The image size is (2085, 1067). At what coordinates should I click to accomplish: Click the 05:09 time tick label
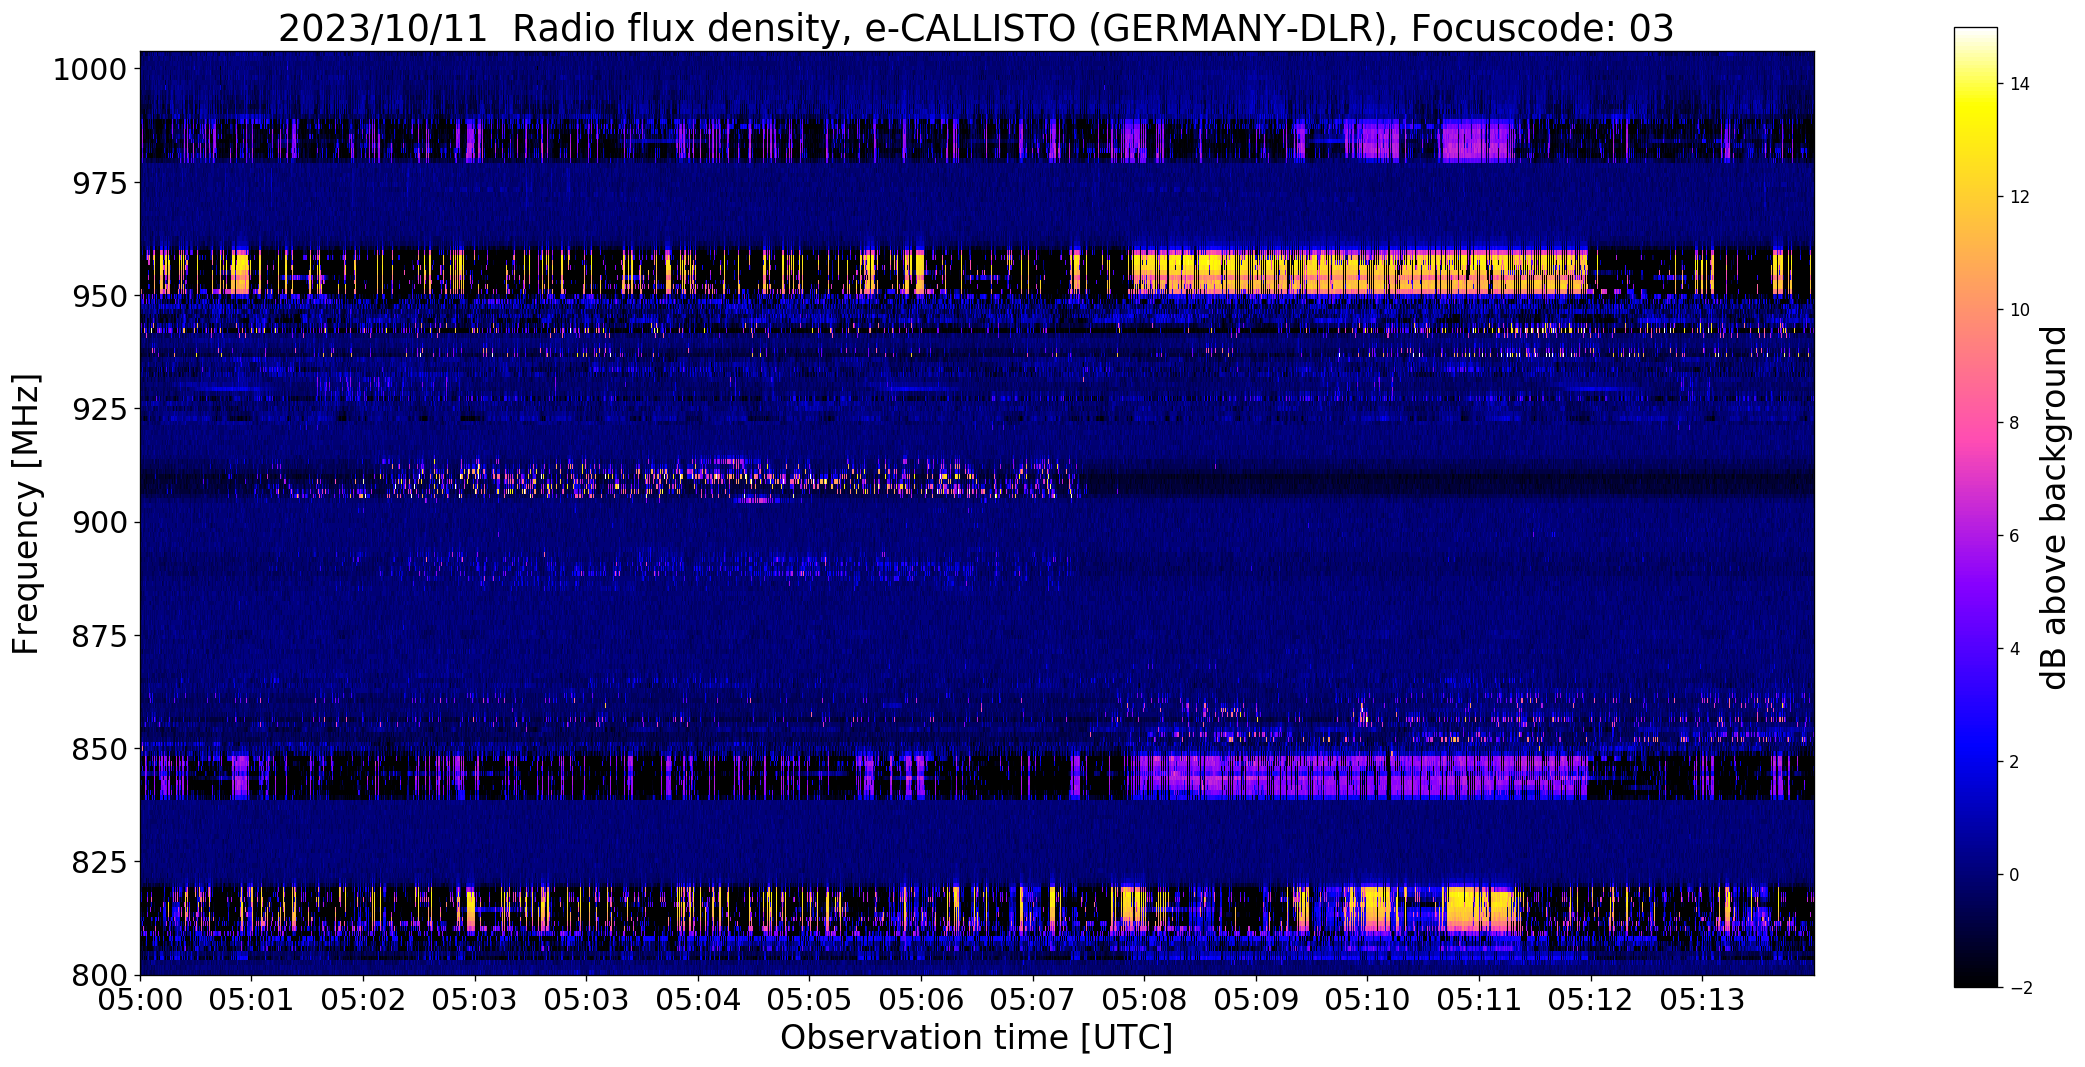1255,1000
